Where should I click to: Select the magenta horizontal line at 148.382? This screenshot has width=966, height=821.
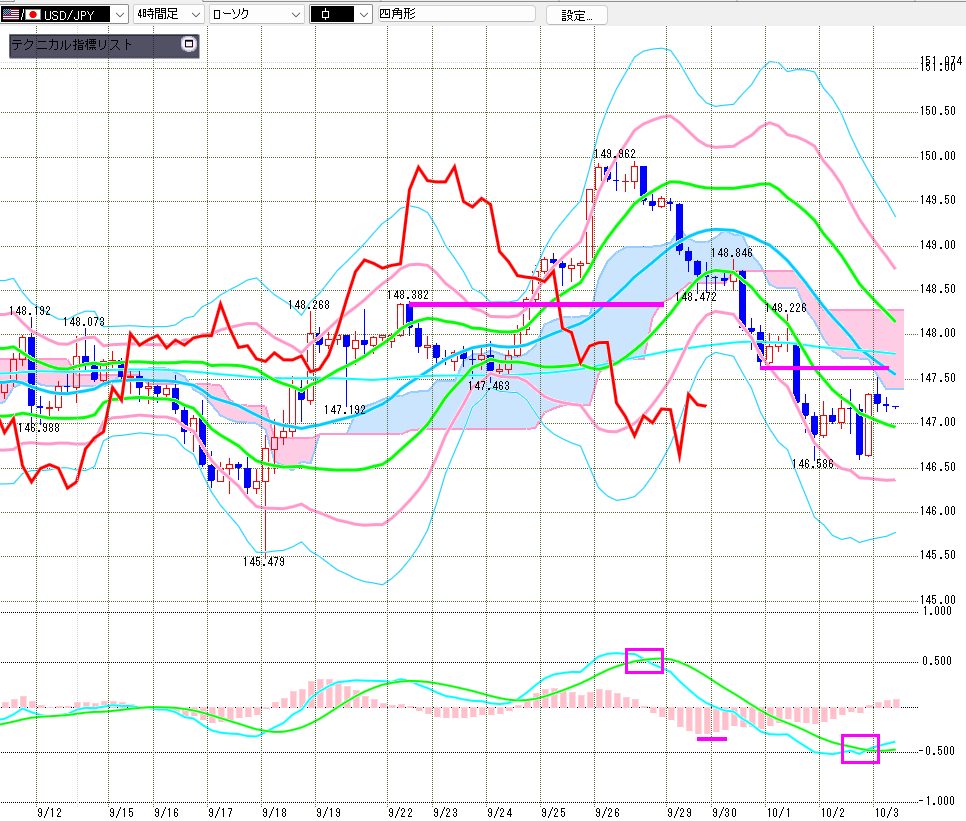click(x=535, y=303)
